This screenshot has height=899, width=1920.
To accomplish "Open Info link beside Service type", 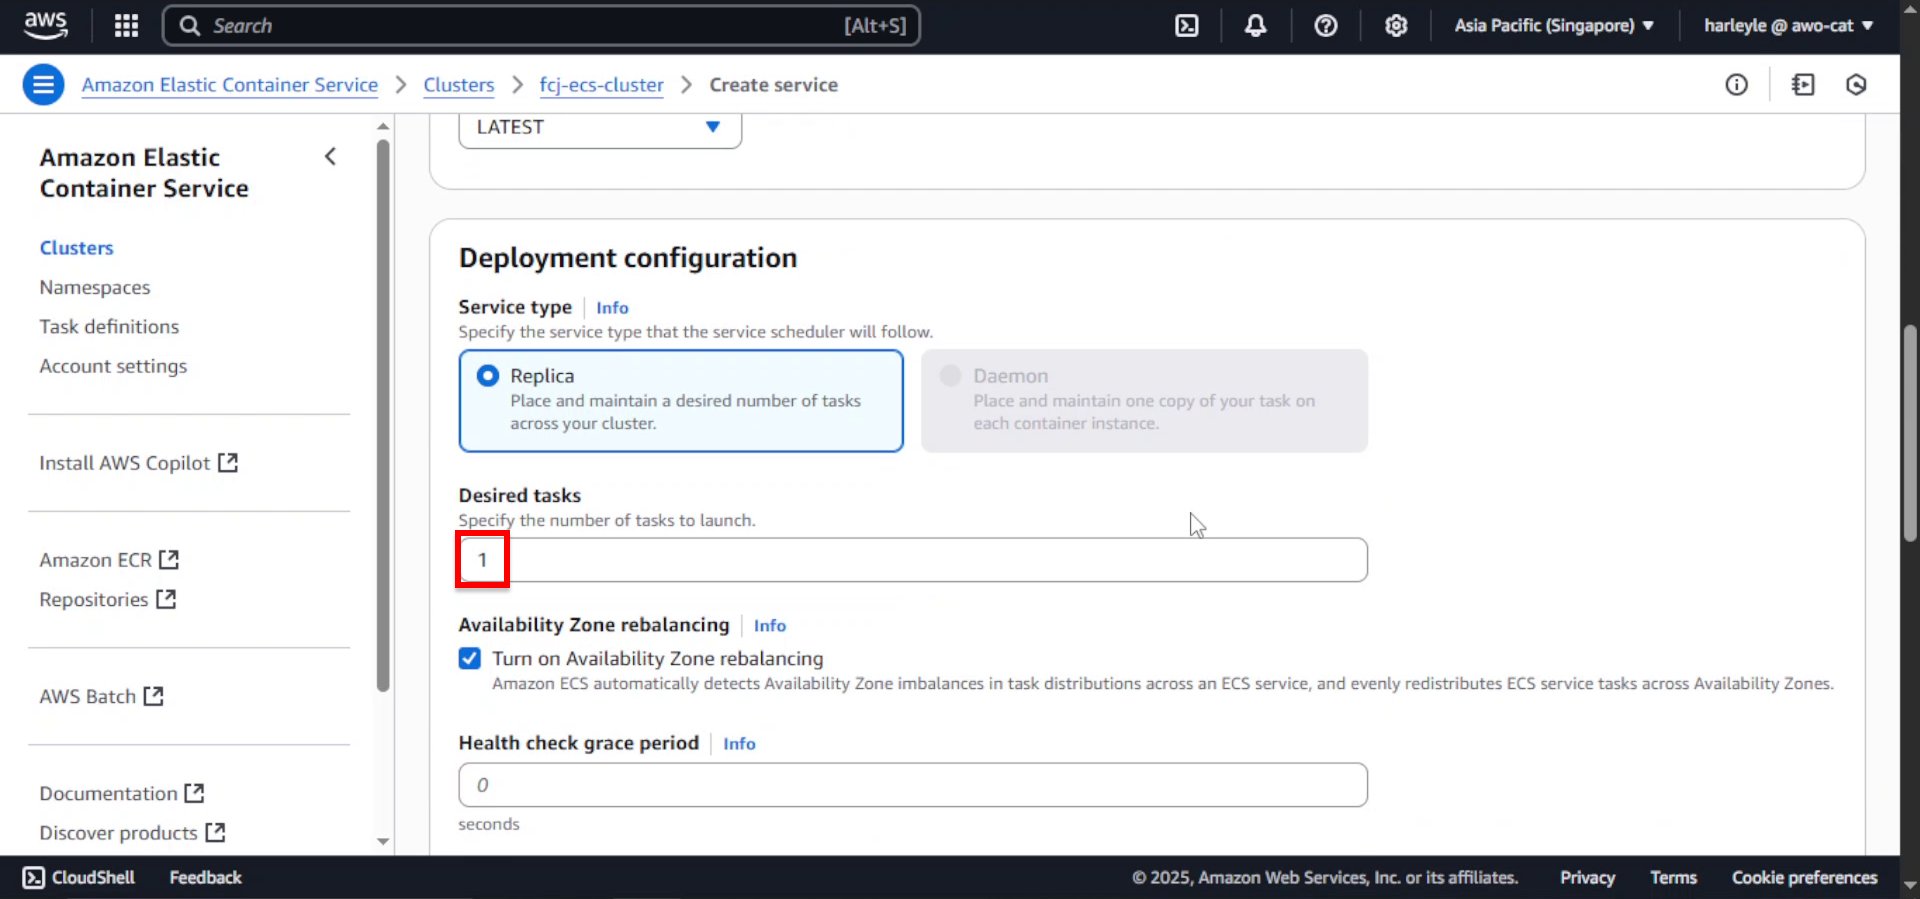I will [612, 308].
